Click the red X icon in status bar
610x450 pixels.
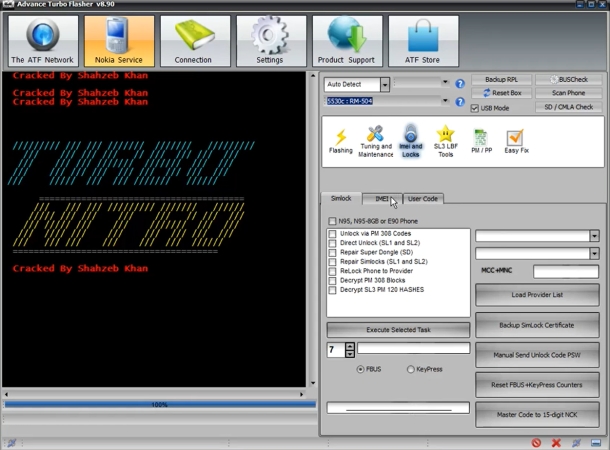pyautogui.click(x=556, y=443)
